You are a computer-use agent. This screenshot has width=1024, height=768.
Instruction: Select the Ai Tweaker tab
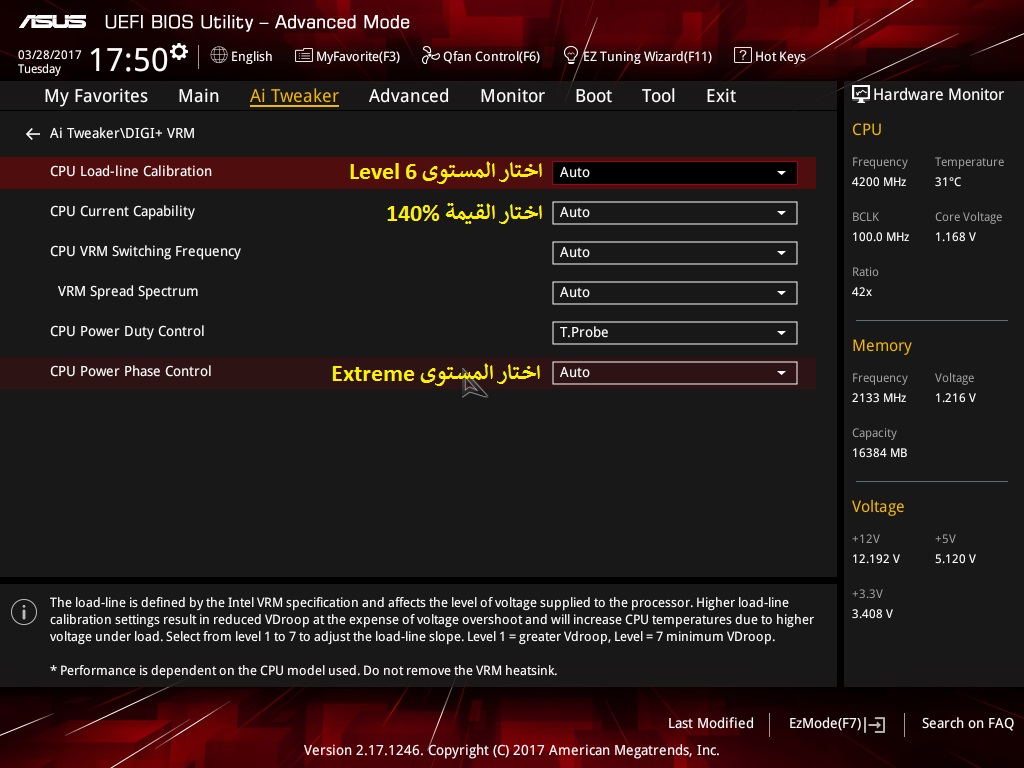[x=294, y=96]
